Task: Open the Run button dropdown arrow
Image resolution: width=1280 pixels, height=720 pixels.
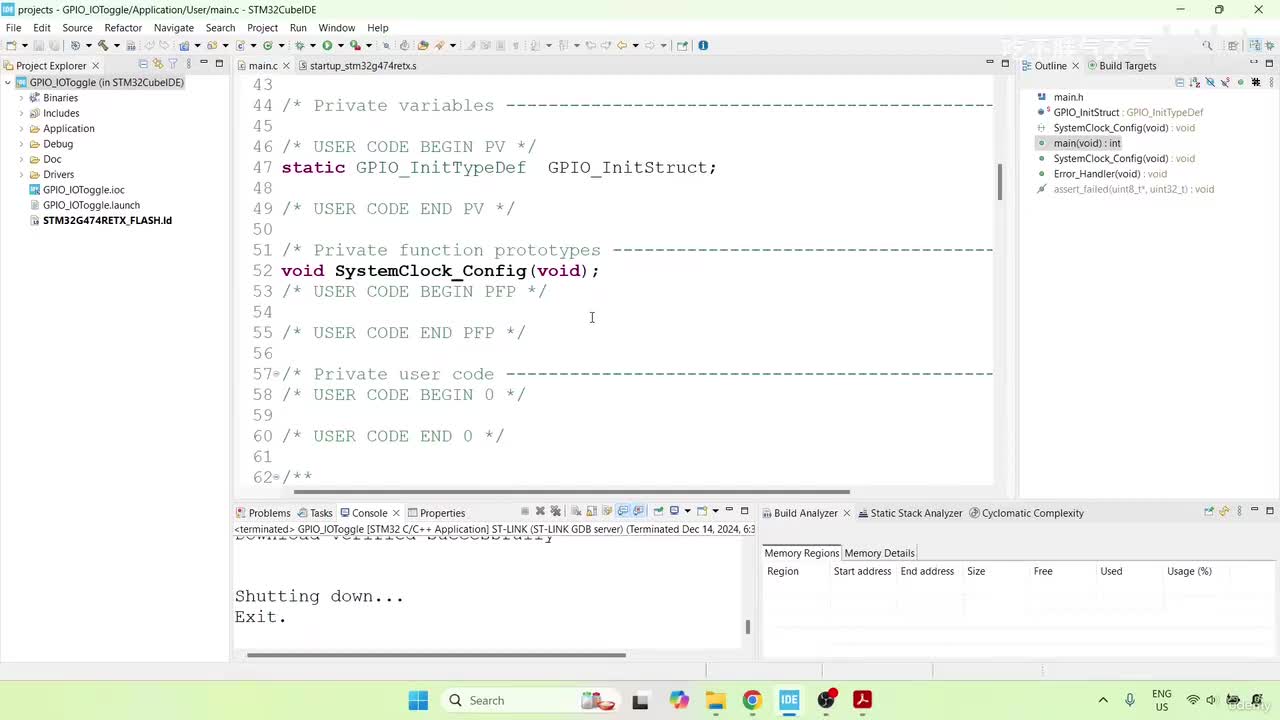Action: (339, 45)
